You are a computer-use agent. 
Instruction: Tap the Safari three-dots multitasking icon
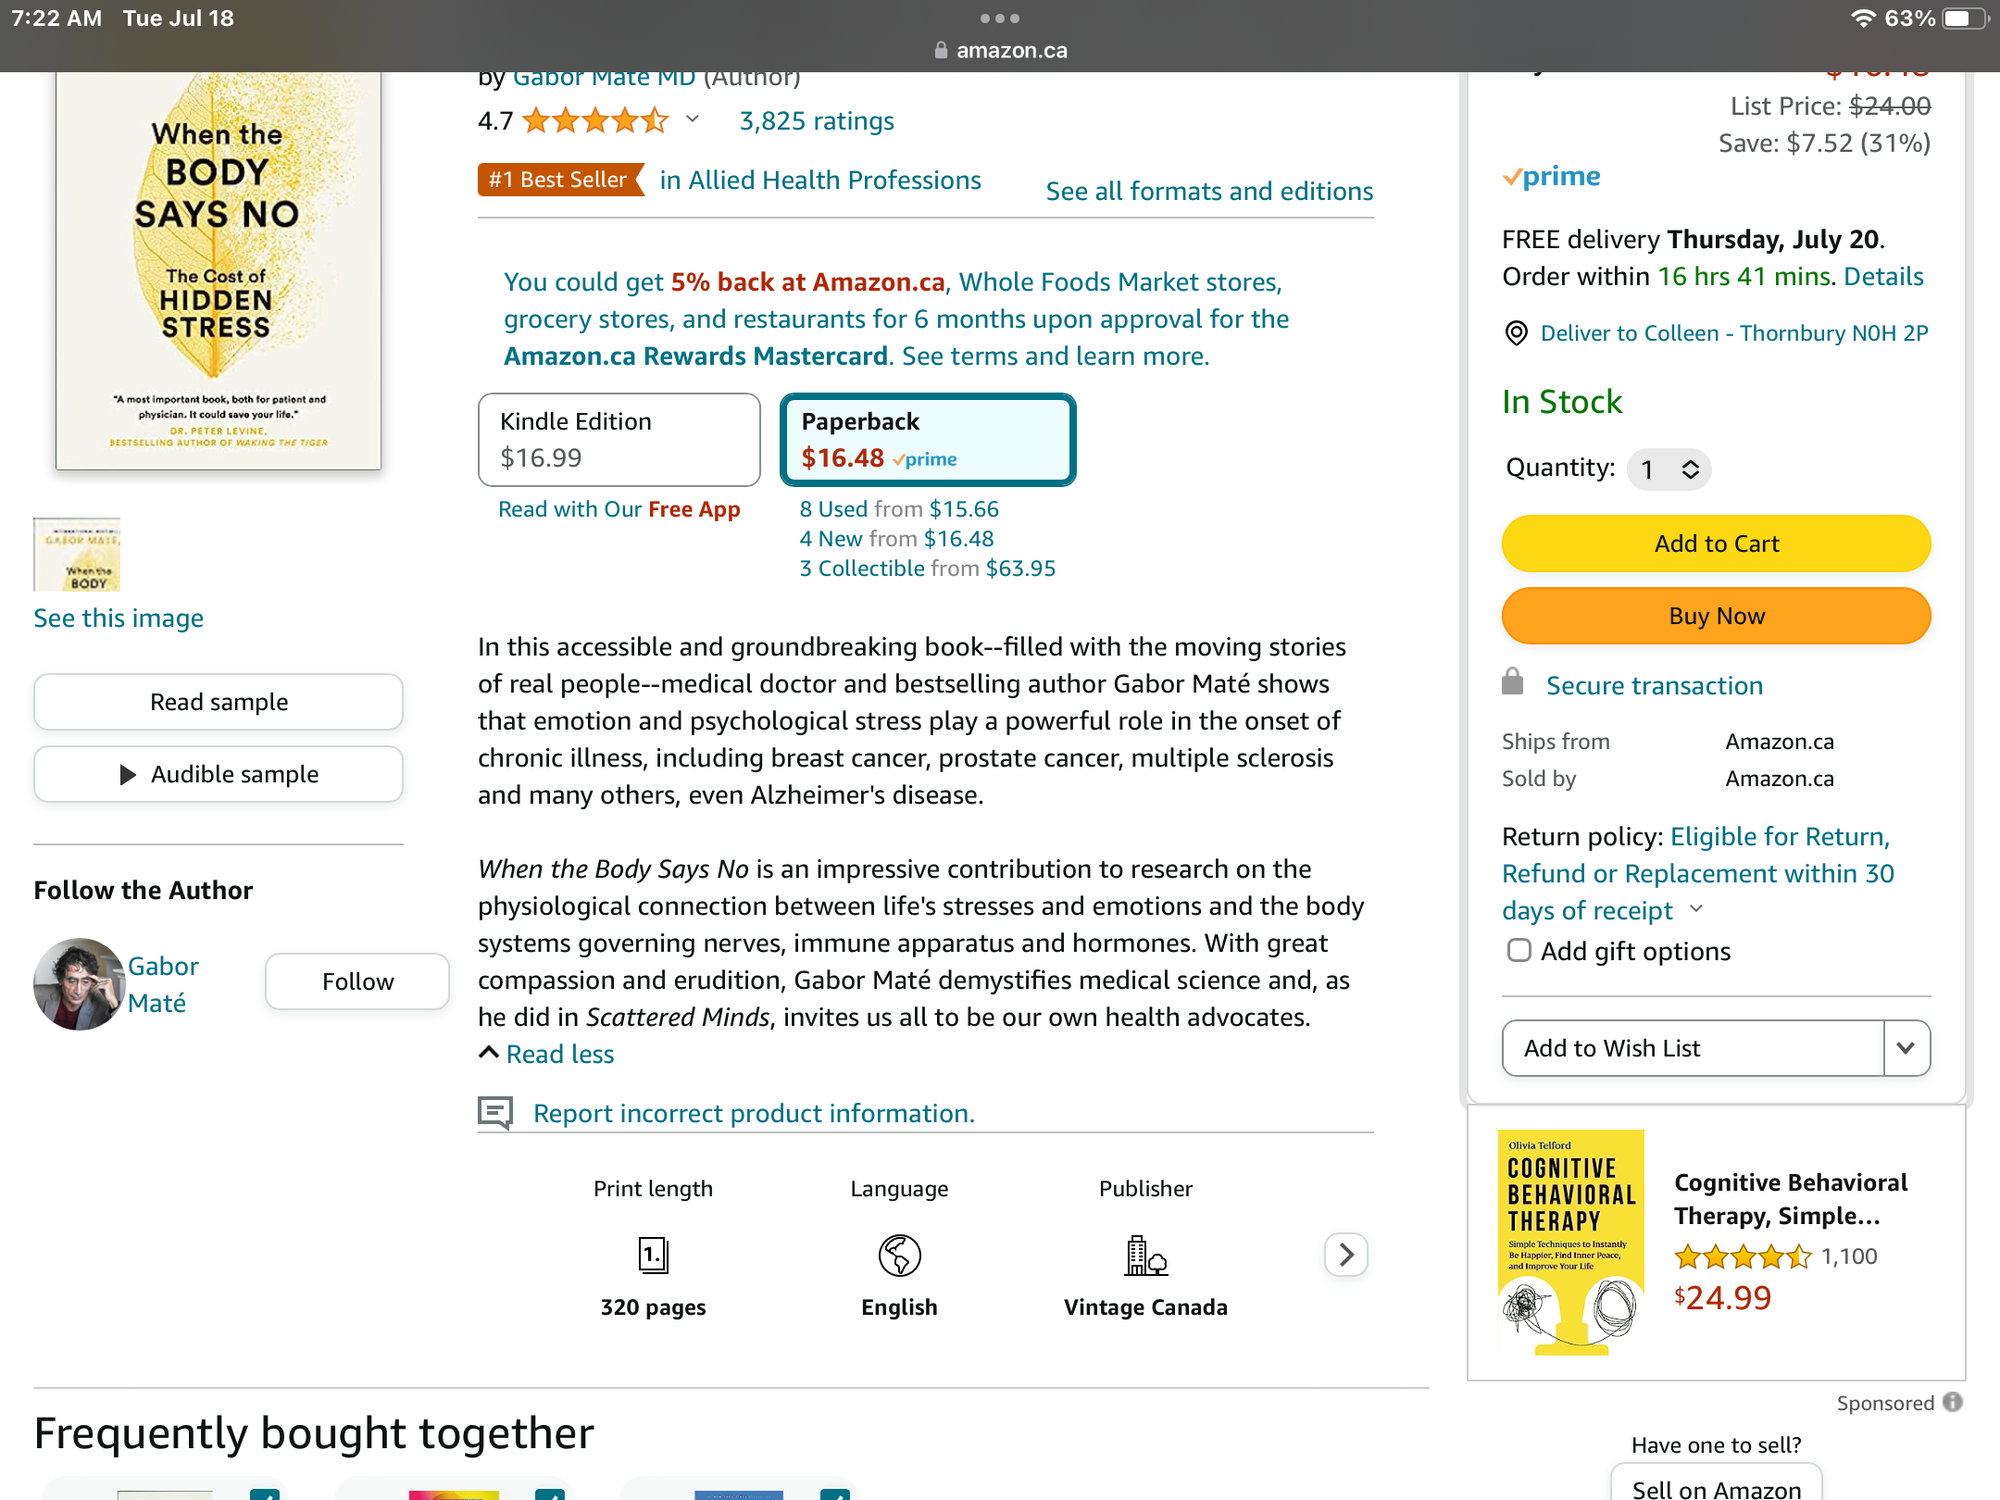[x=999, y=18]
